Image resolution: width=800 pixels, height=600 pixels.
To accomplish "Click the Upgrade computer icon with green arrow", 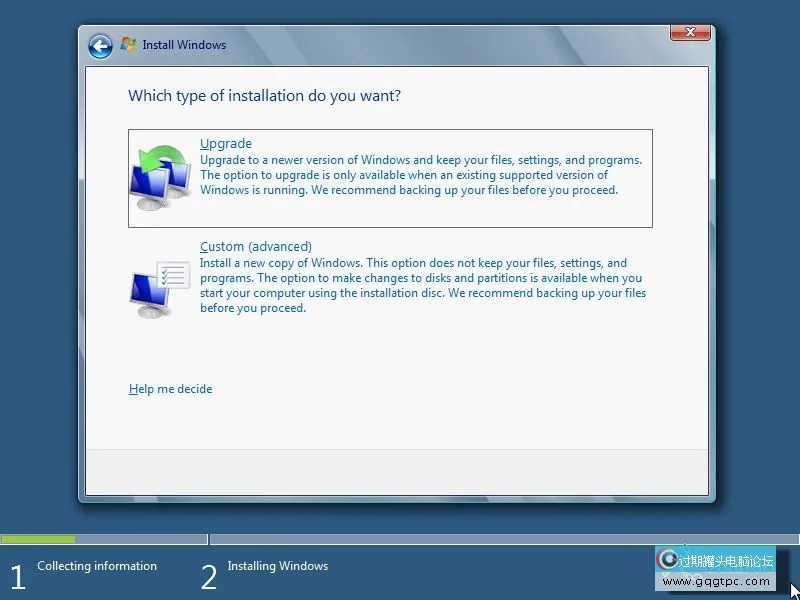I will (160, 177).
